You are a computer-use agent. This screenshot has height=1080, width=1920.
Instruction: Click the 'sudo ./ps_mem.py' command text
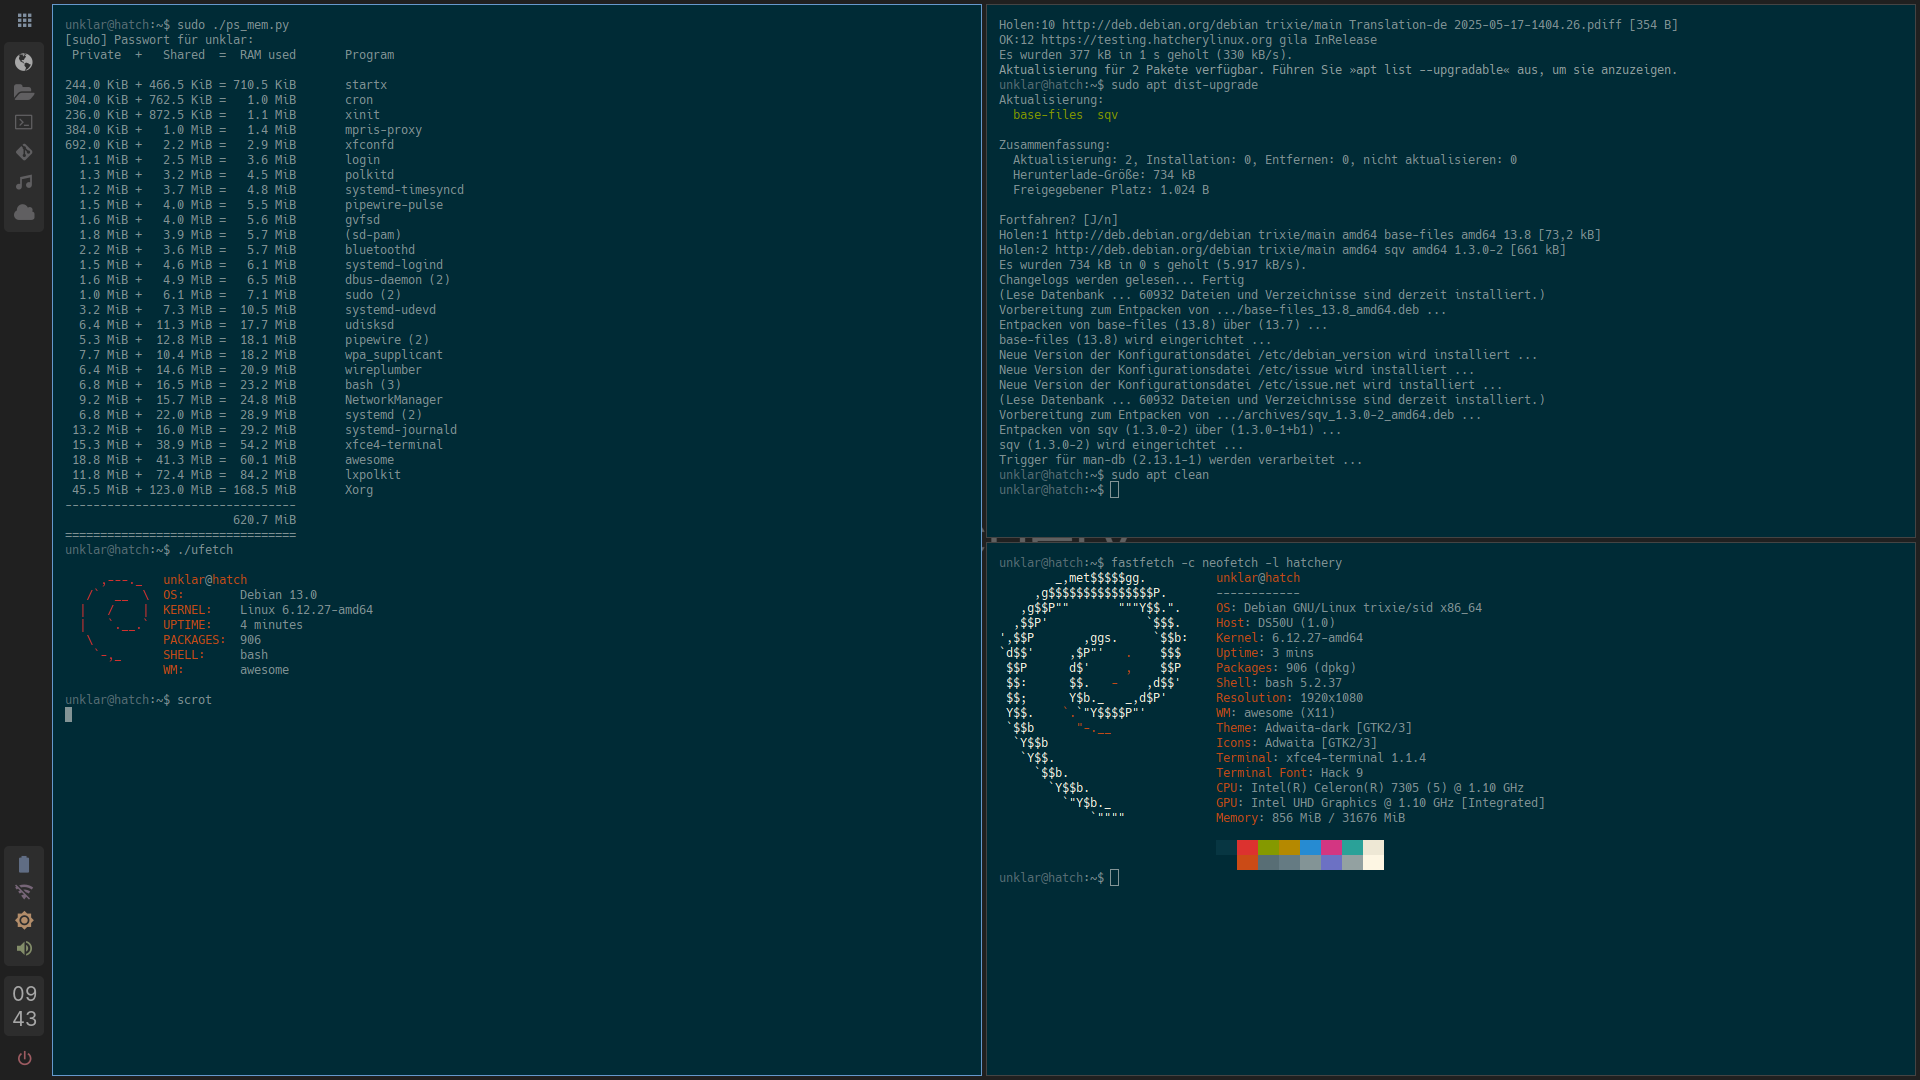(x=233, y=25)
